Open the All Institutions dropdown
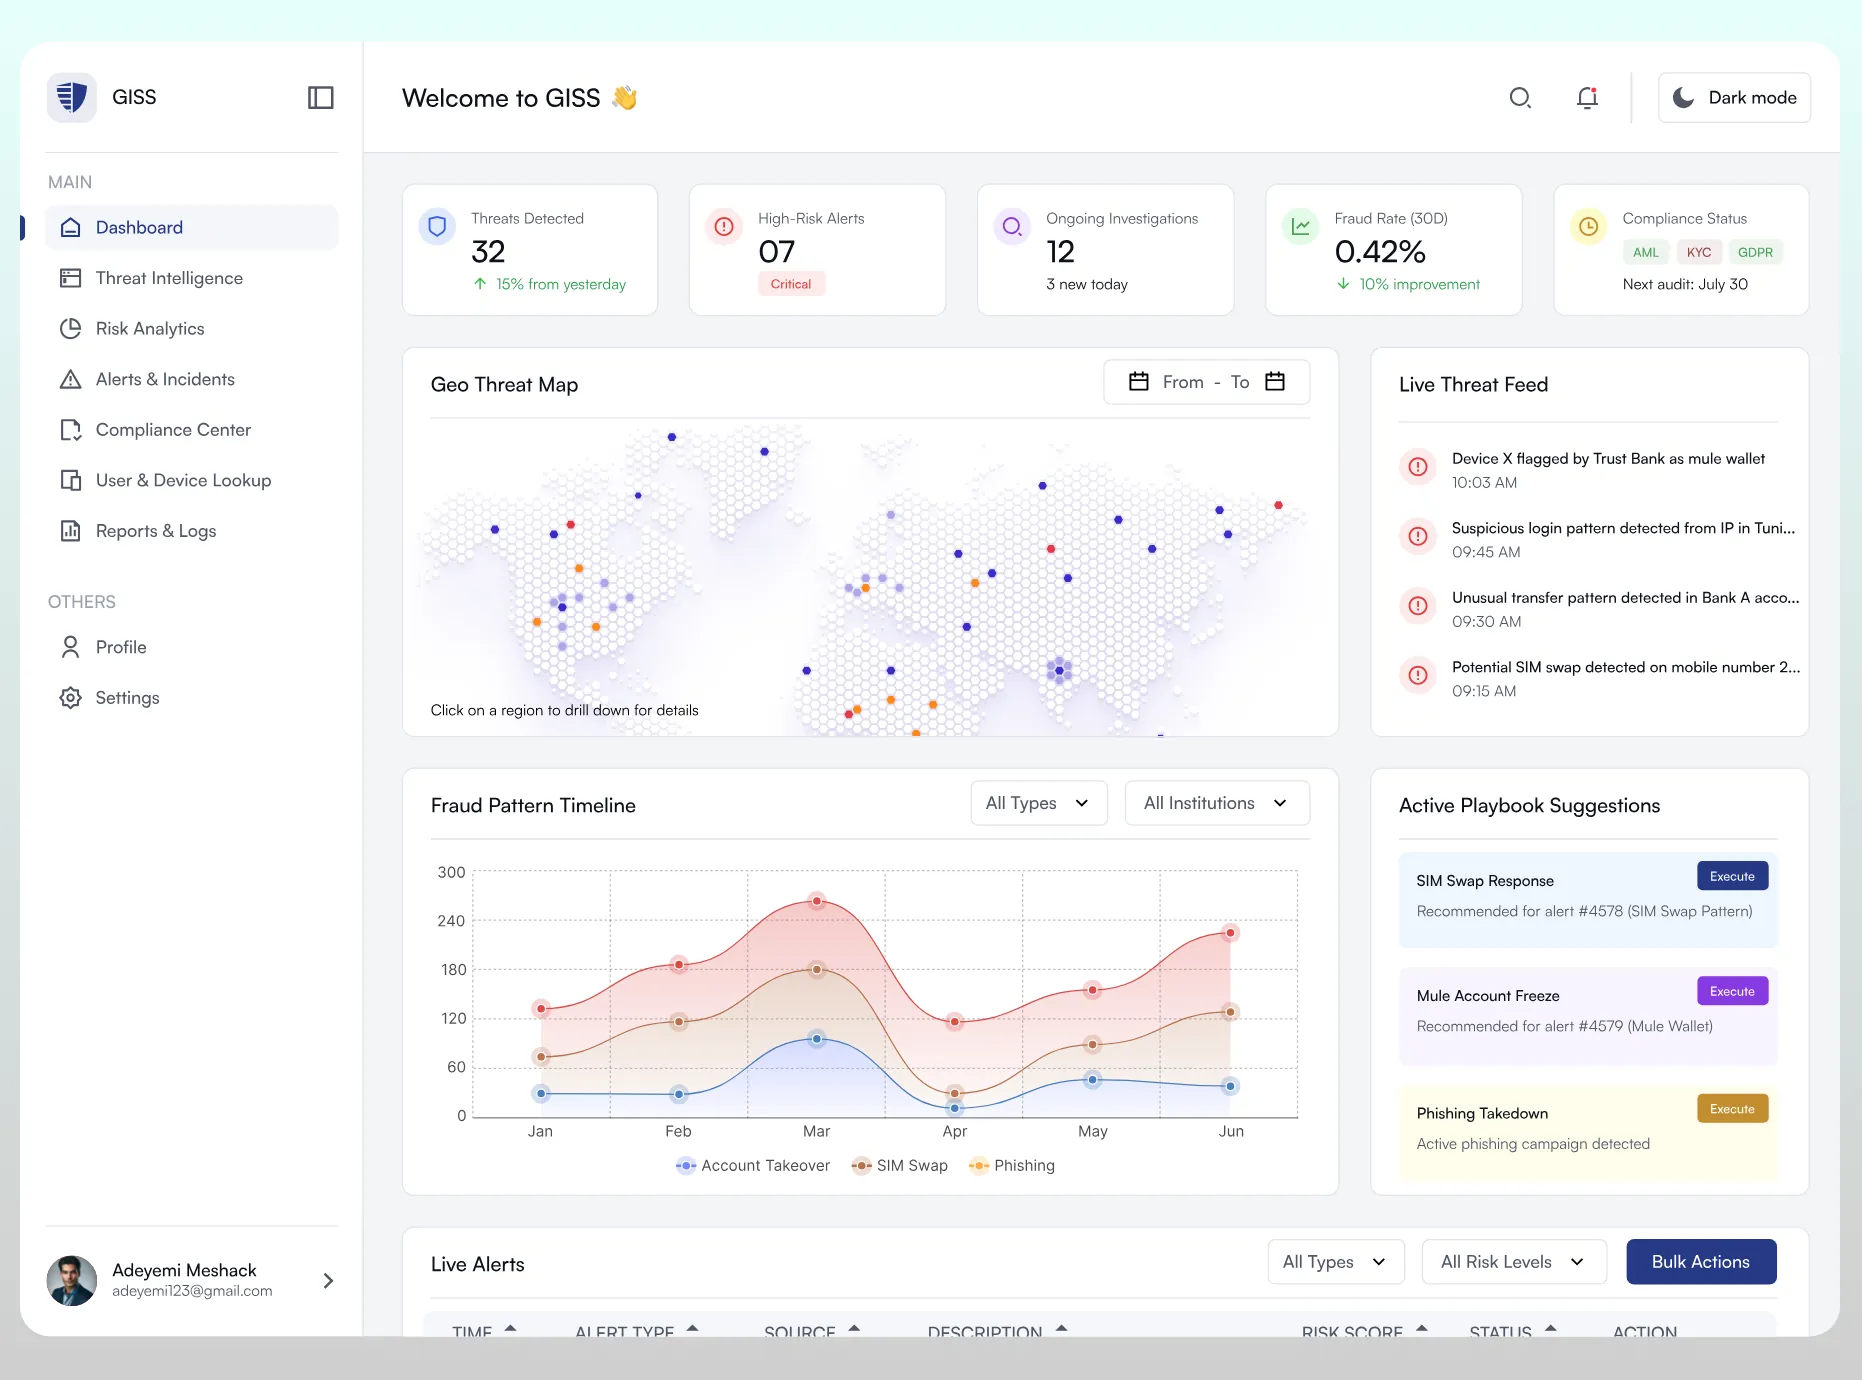The height and width of the screenshot is (1380, 1862). [1217, 803]
